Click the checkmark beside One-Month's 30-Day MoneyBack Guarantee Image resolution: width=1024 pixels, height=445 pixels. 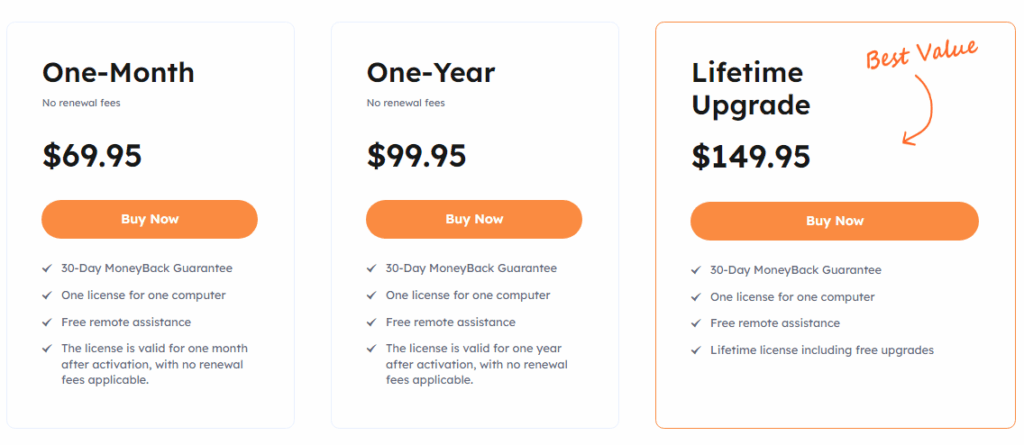47,268
